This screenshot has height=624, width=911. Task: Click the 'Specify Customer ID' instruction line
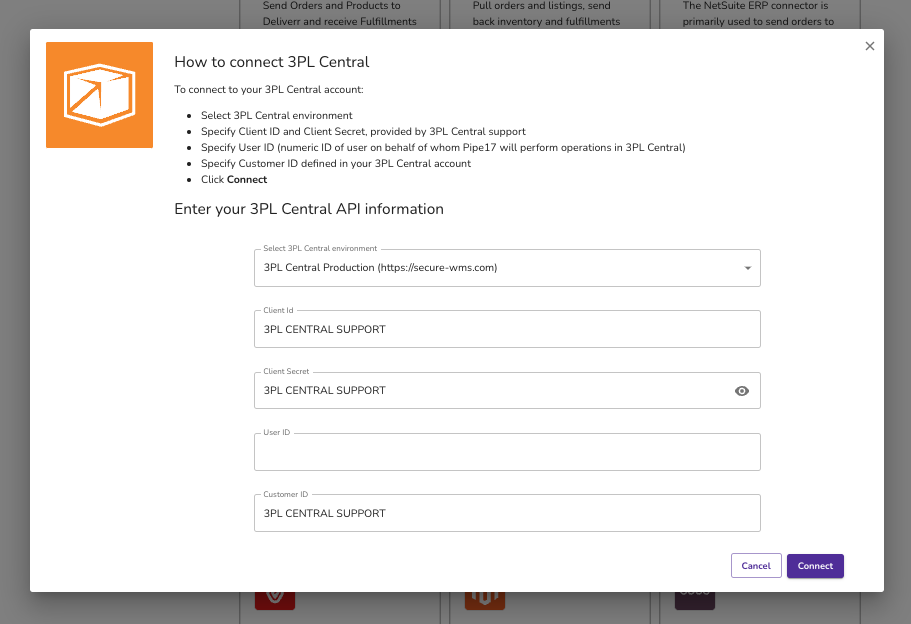336,163
